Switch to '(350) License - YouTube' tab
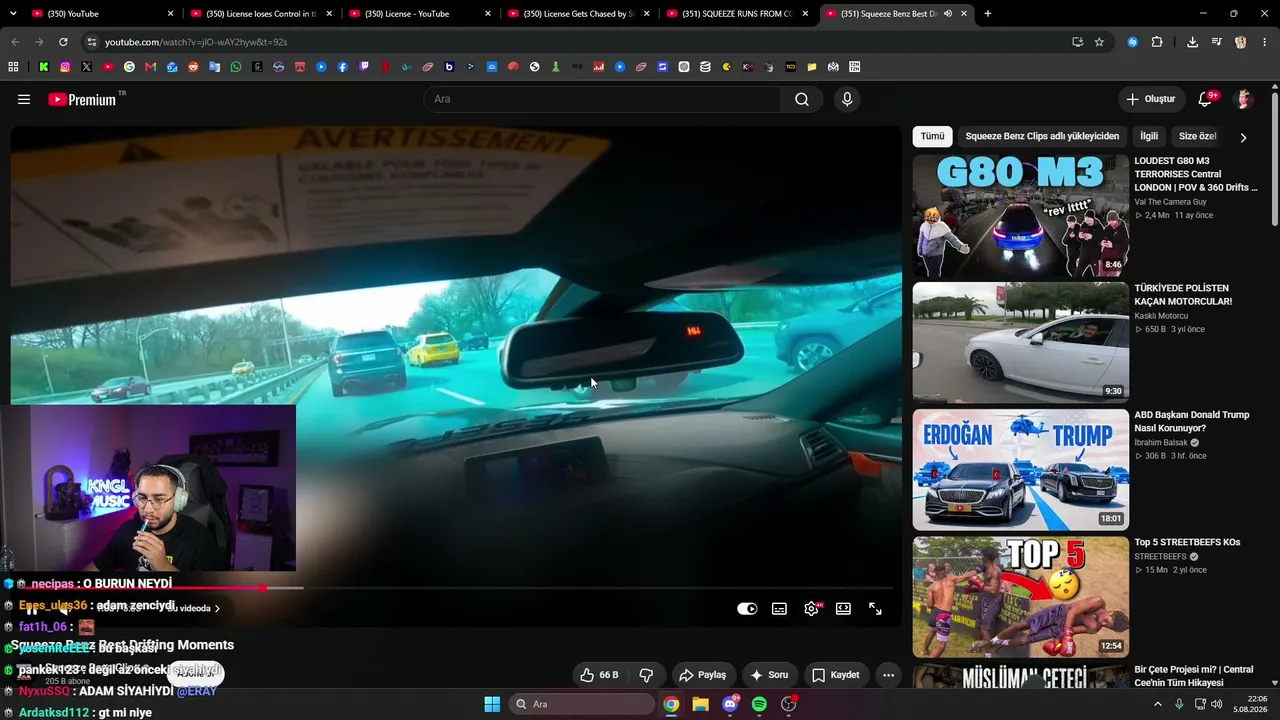 pyautogui.click(x=419, y=14)
